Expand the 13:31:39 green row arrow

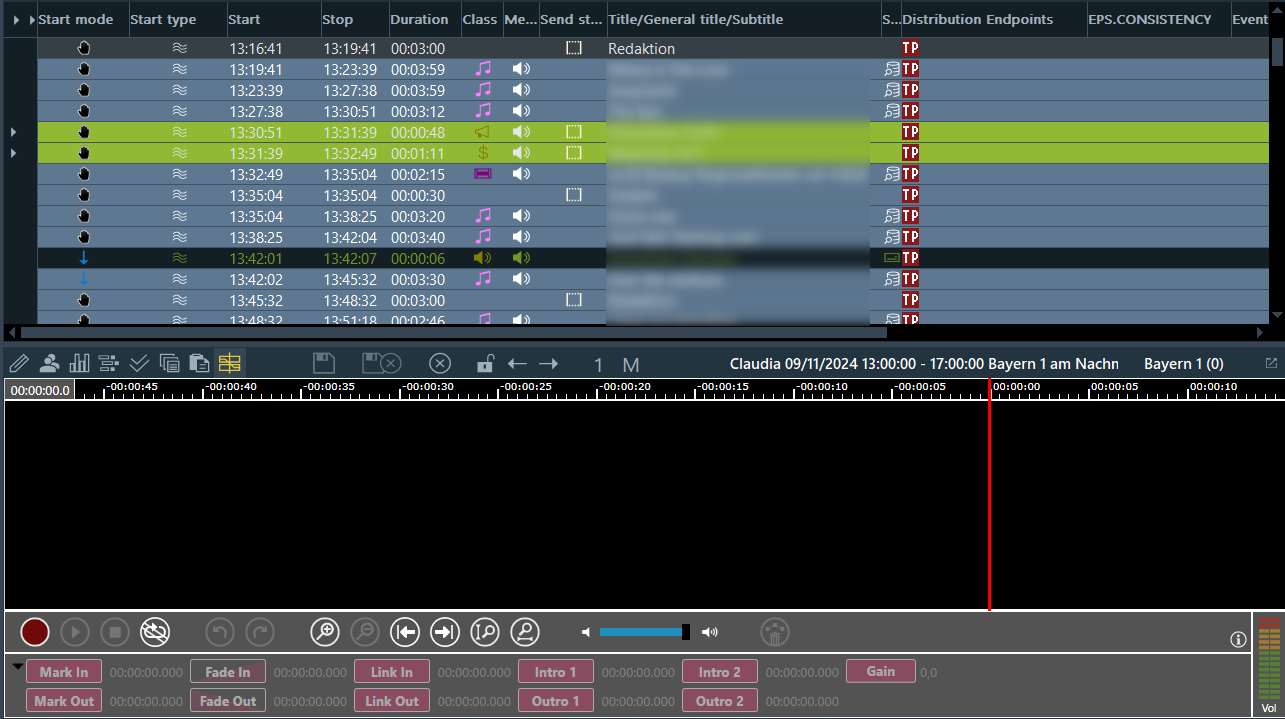pos(13,153)
